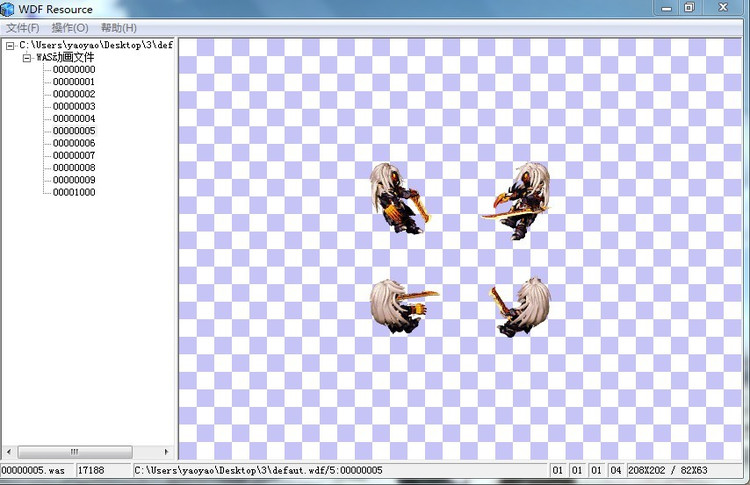This screenshot has width=750, height=485.
Task: Click the bottom-left character sprite frame
Action: [402, 305]
